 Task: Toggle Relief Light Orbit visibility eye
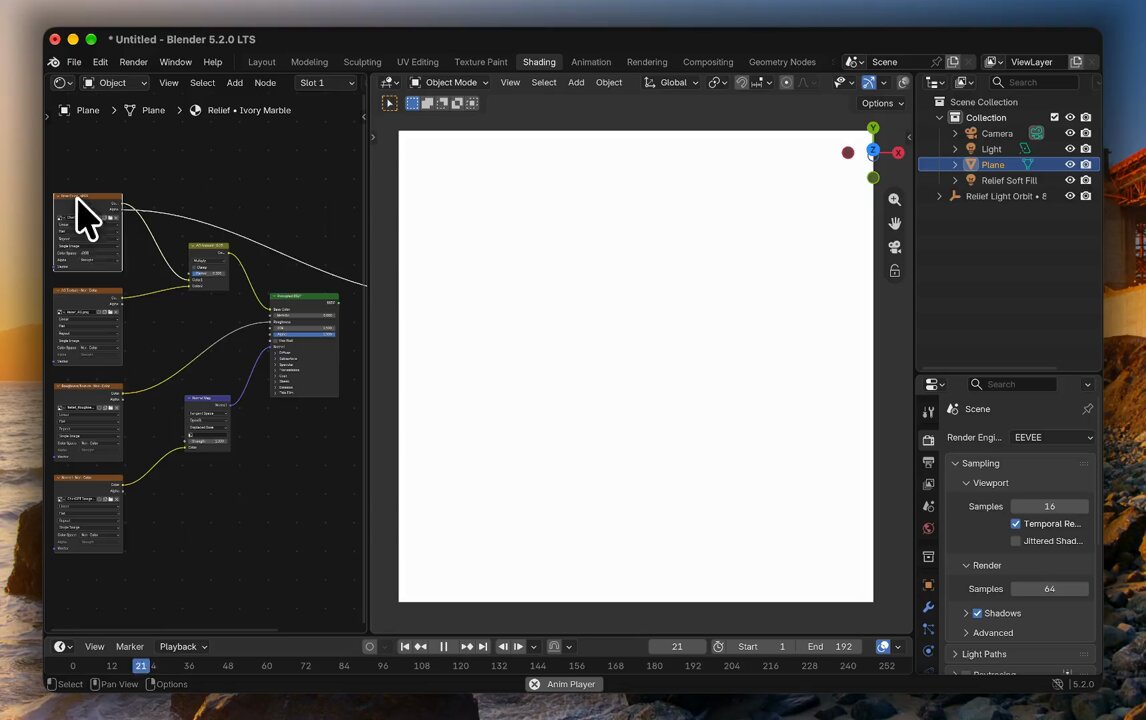(1070, 196)
